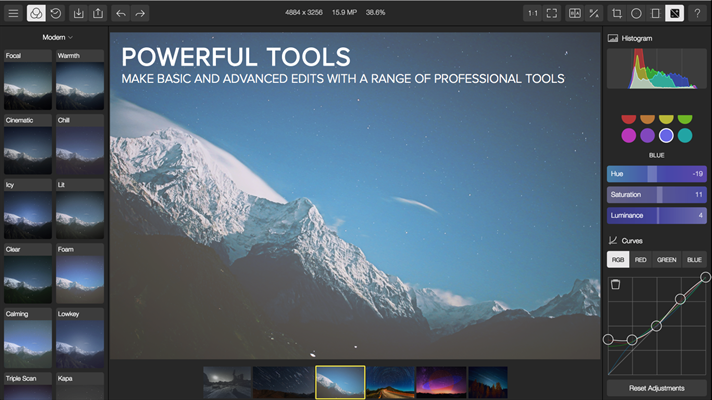The height and width of the screenshot is (400, 712).
Task: Open the purple sunset photo thumbnail
Action: pyautogui.click(x=441, y=382)
